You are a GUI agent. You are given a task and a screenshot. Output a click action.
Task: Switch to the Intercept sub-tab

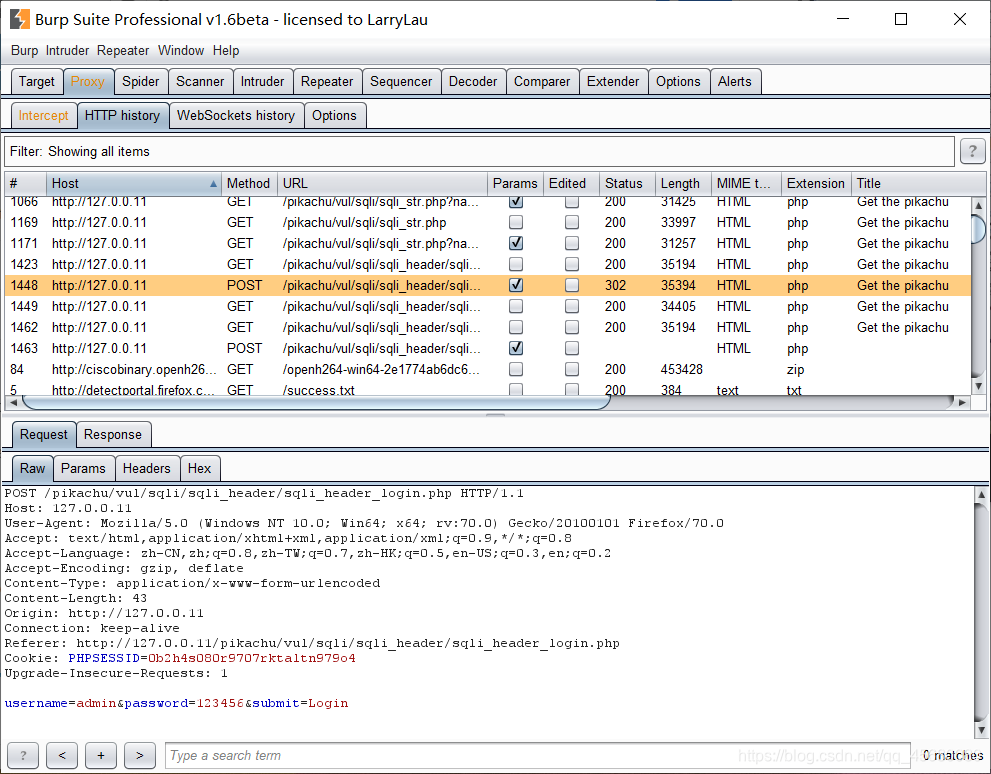[x=43, y=116]
